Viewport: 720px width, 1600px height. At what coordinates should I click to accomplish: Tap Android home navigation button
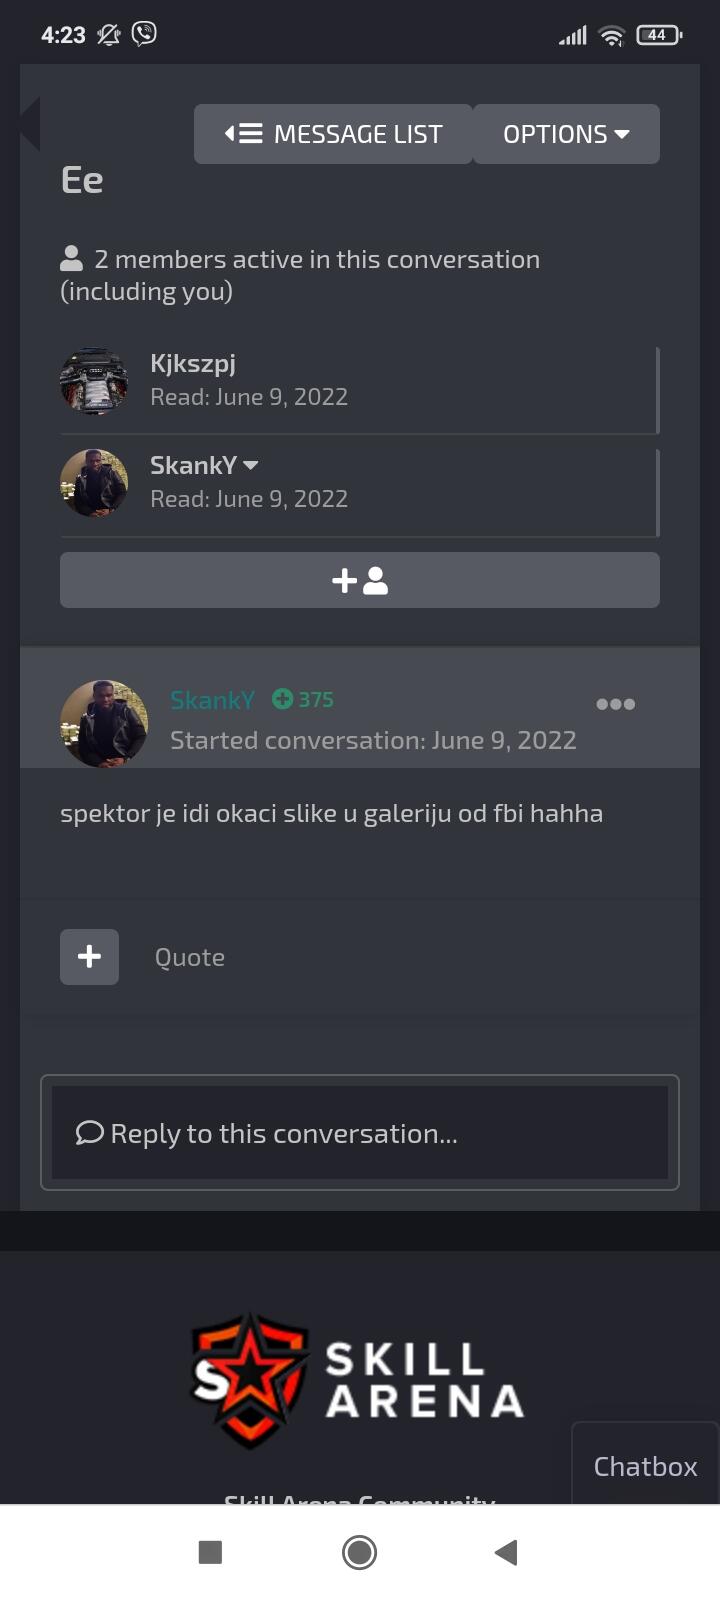pyautogui.click(x=360, y=1552)
